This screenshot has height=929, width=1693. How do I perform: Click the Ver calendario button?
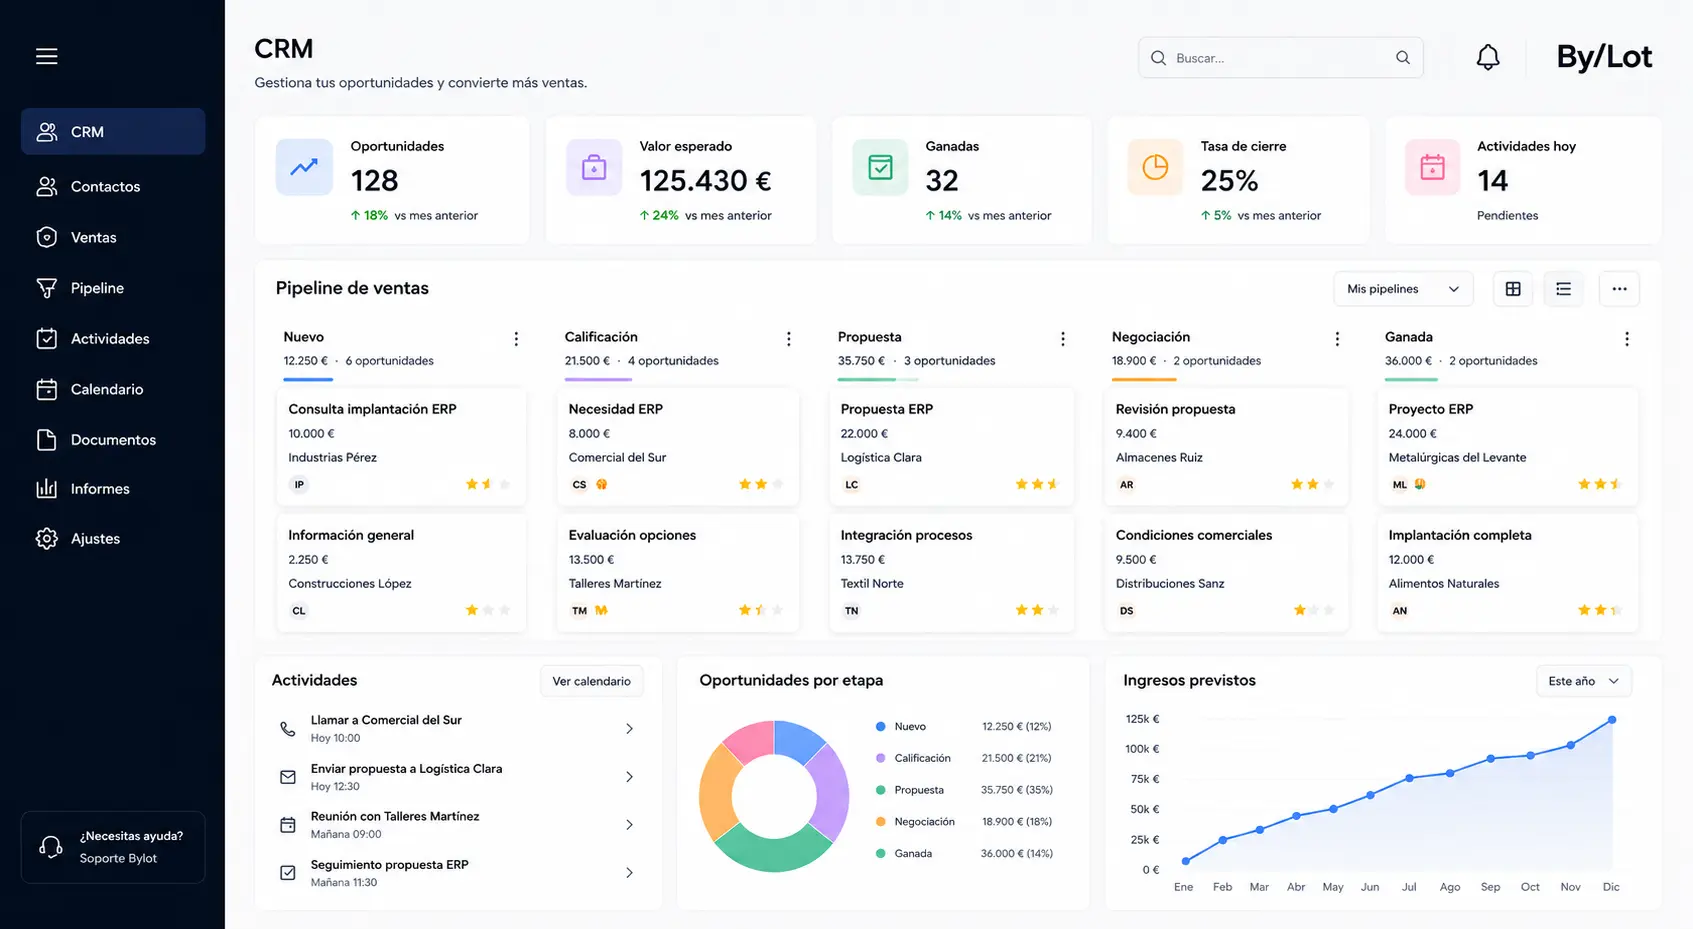[592, 681]
